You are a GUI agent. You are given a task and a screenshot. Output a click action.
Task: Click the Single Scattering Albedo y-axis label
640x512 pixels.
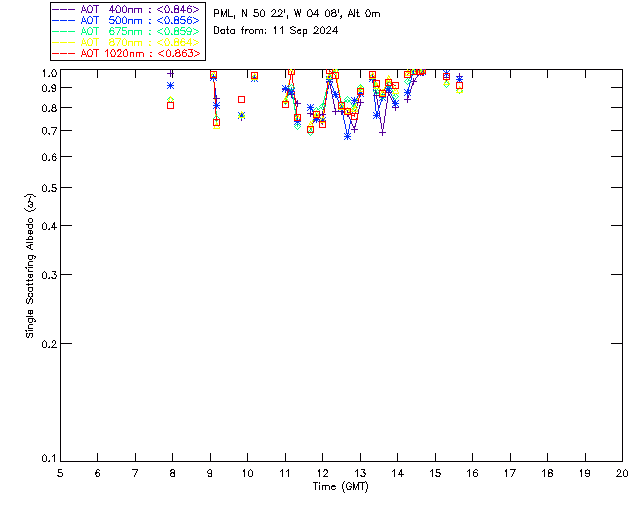[x=30, y=266]
